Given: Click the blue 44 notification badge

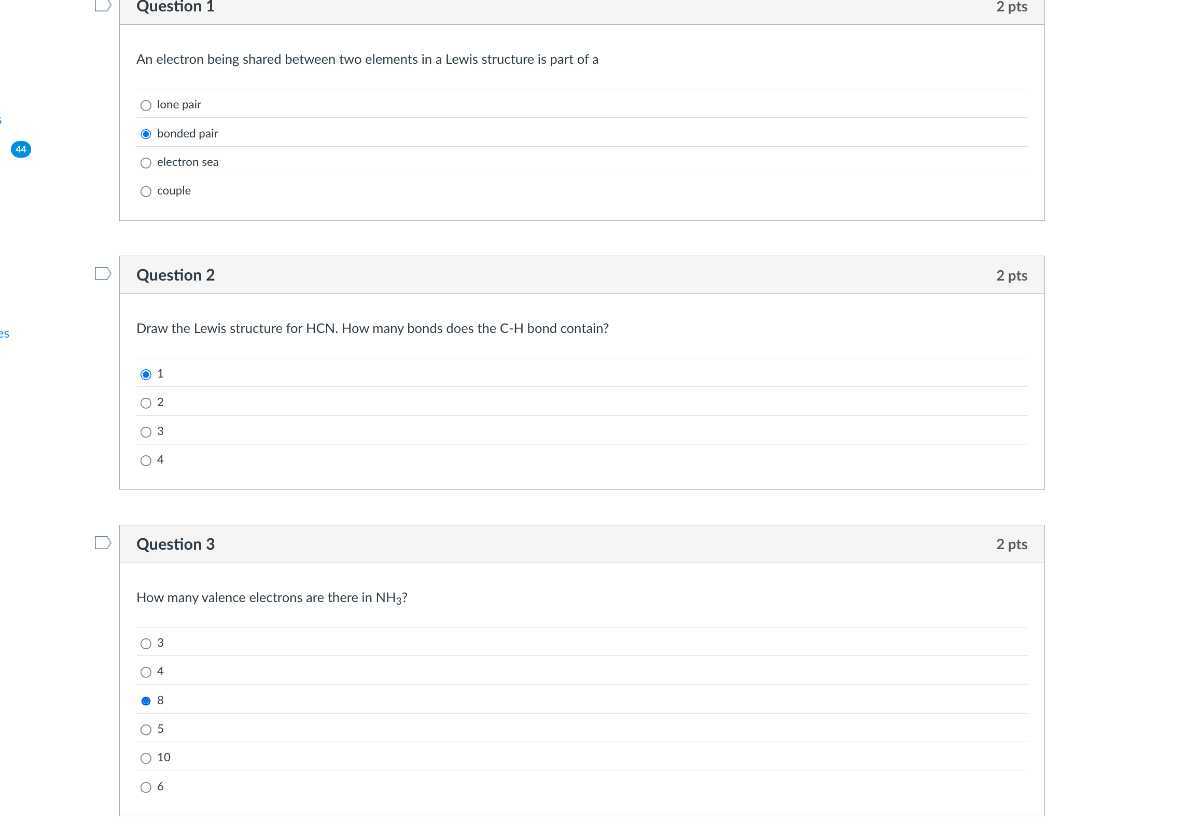Looking at the screenshot, I should [x=21, y=149].
